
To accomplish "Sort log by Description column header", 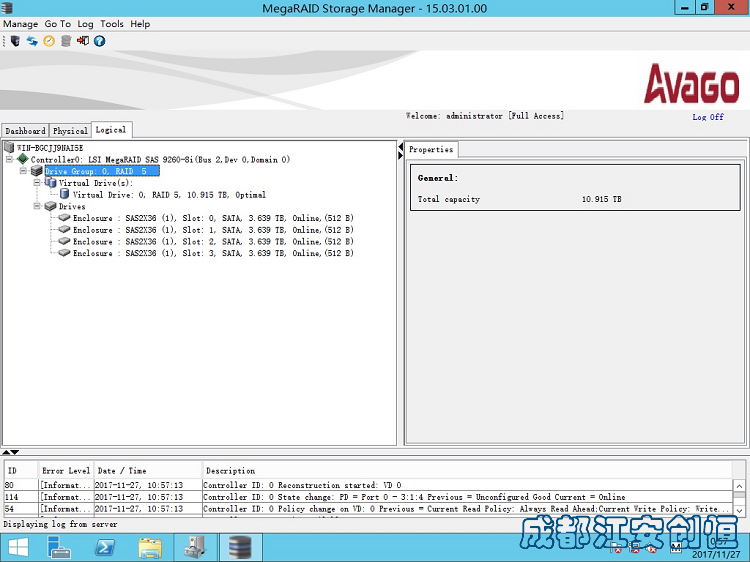I will click(x=466, y=471).
